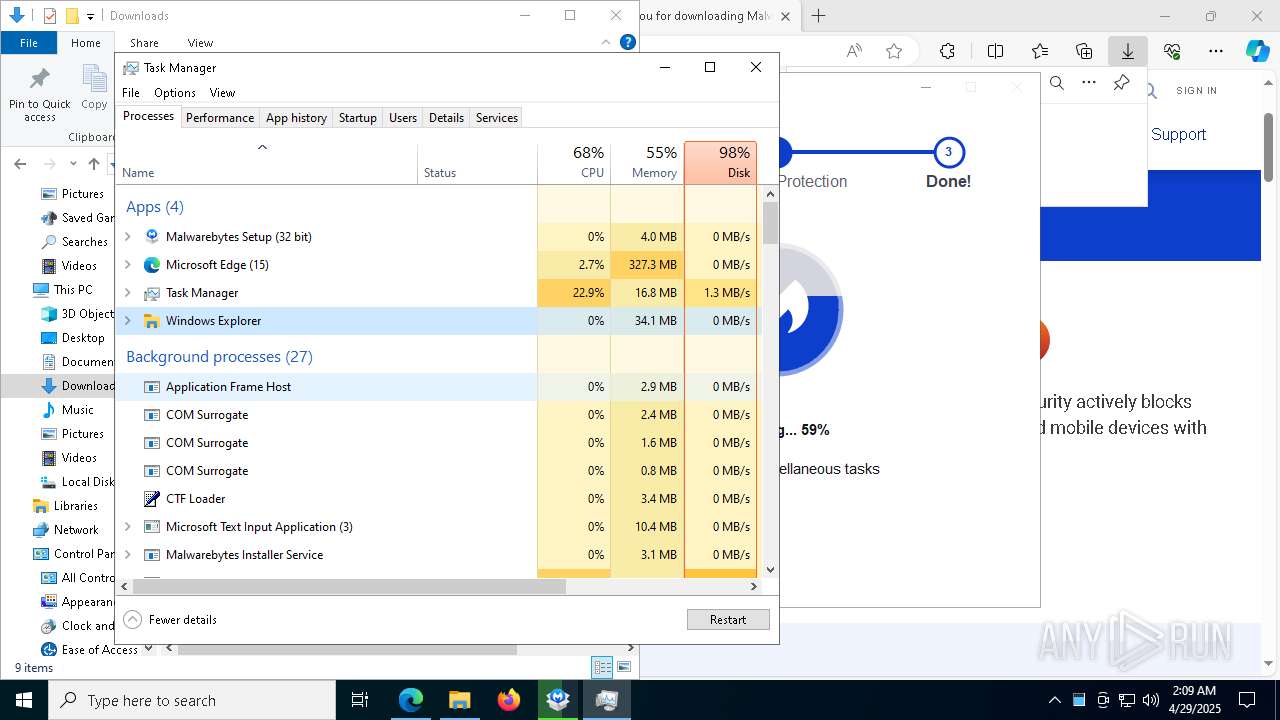Sort processes by Memory column
1280x720 pixels.
point(647,163)
